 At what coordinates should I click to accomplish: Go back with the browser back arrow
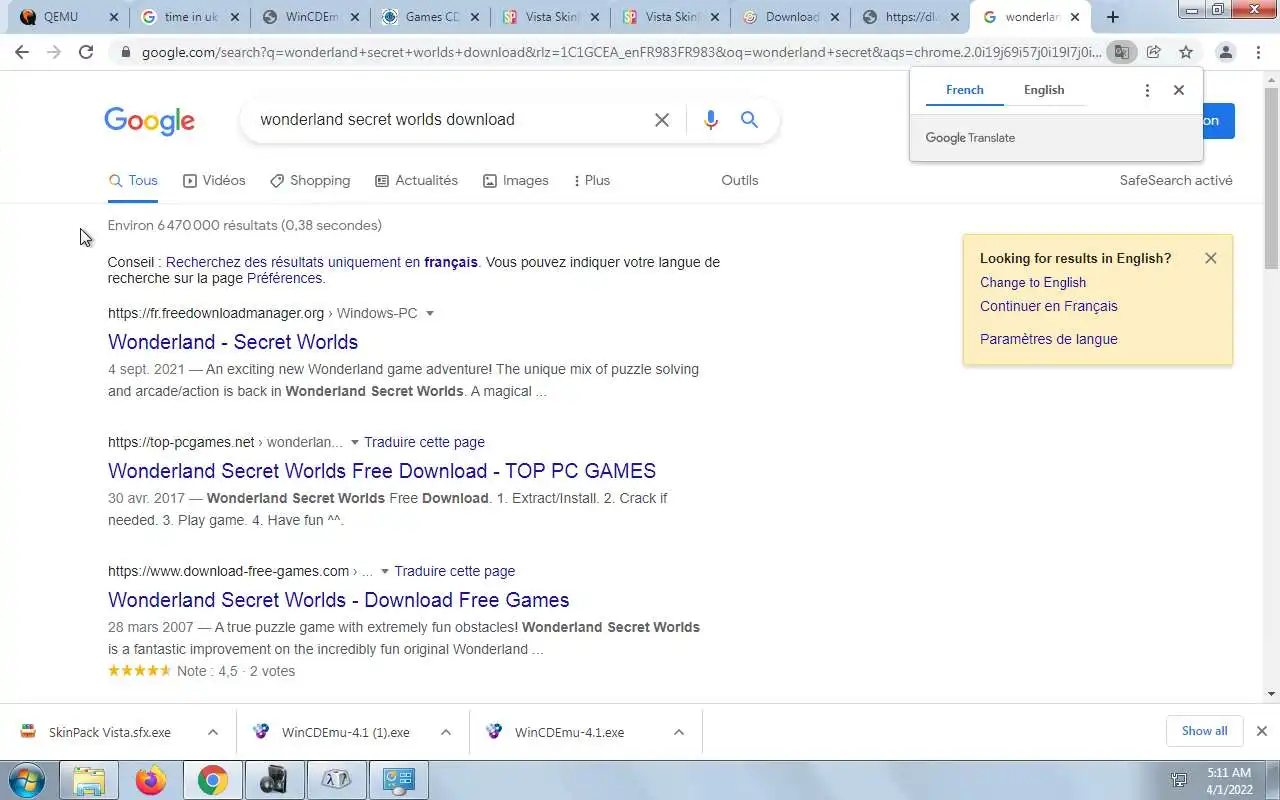click(22, 52)
